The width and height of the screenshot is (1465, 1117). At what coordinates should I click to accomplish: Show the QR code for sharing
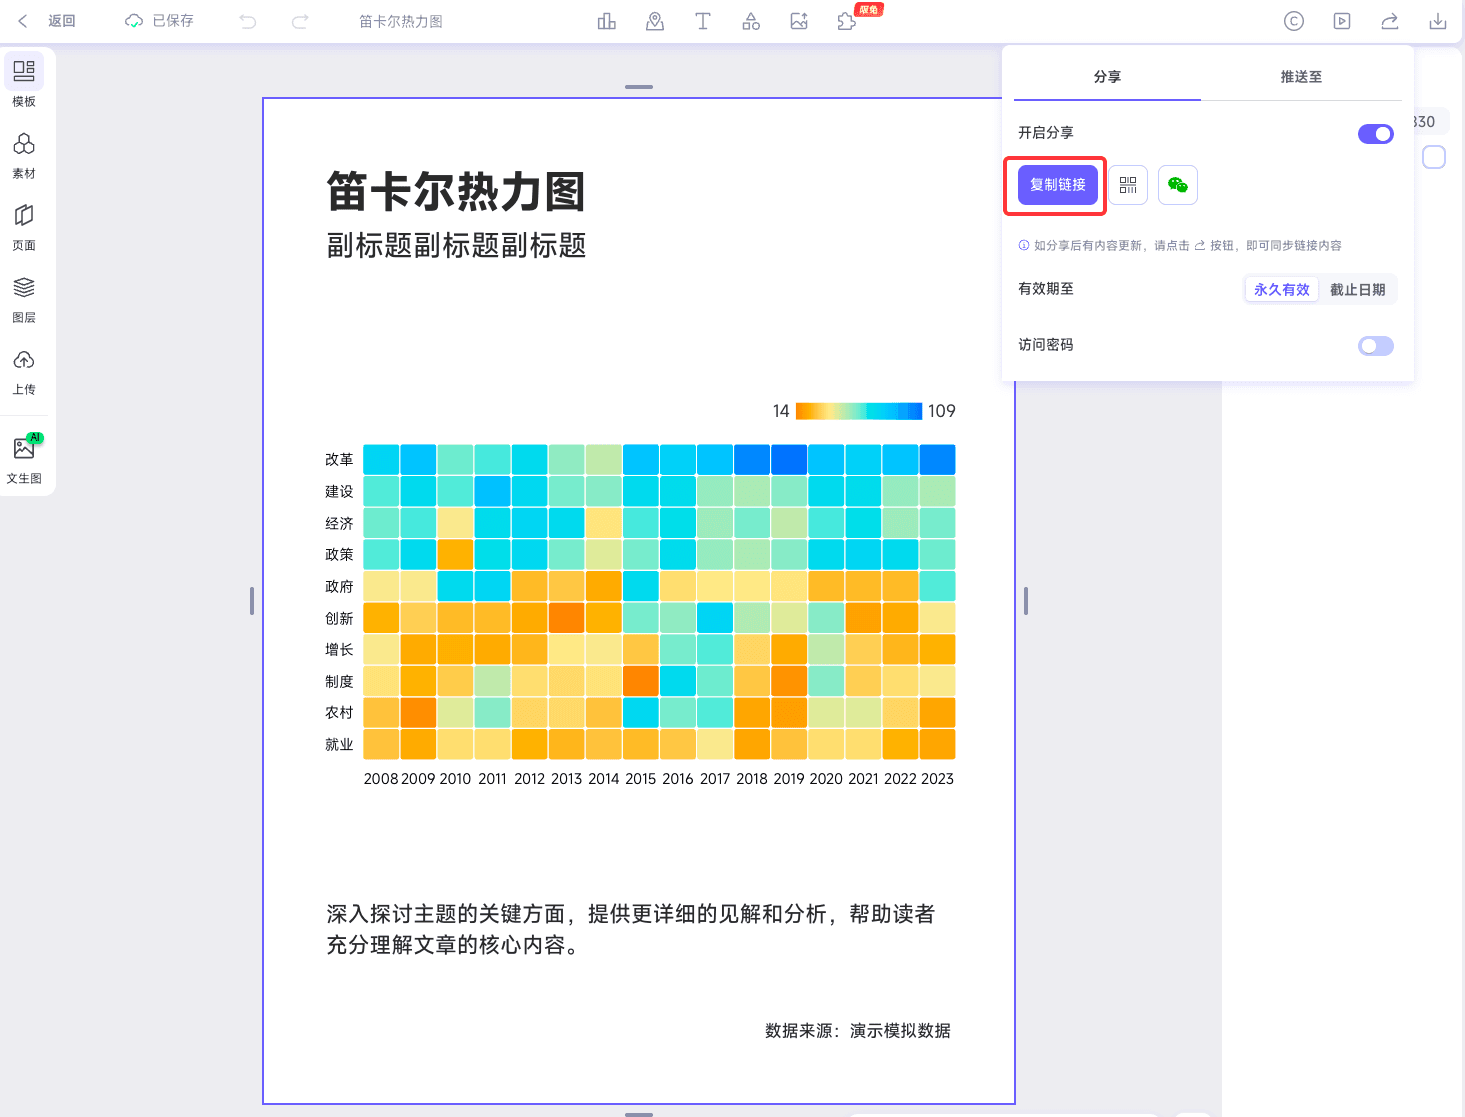pyautogui.click(x=1128, y=185)
